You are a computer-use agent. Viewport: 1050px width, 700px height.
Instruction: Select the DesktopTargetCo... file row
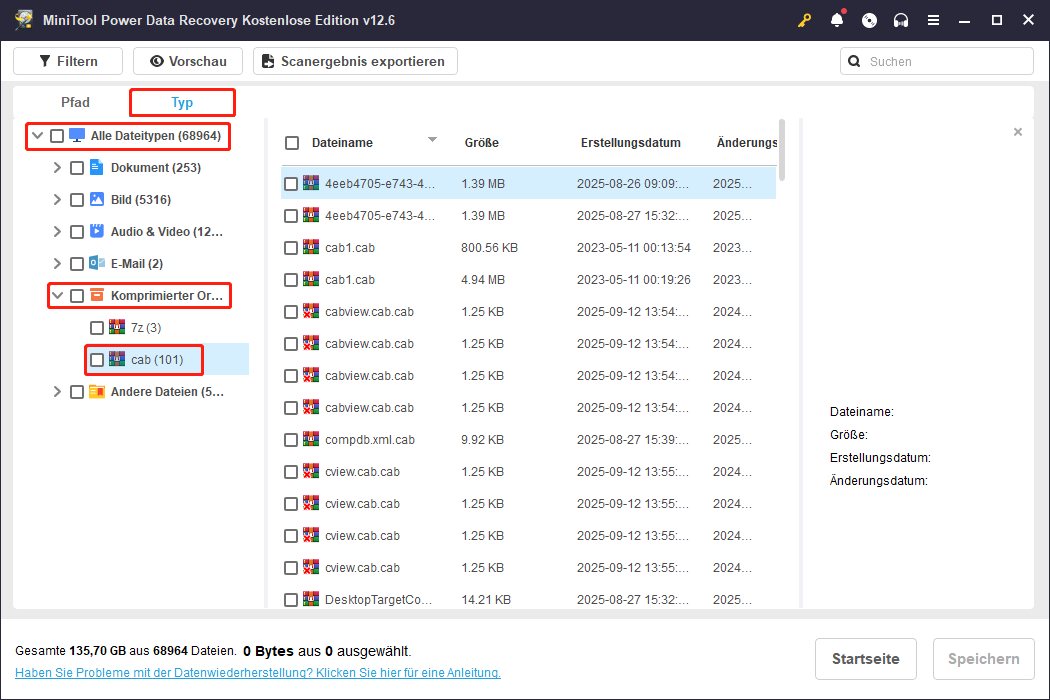pyautogui.click(x=528, y=600)
